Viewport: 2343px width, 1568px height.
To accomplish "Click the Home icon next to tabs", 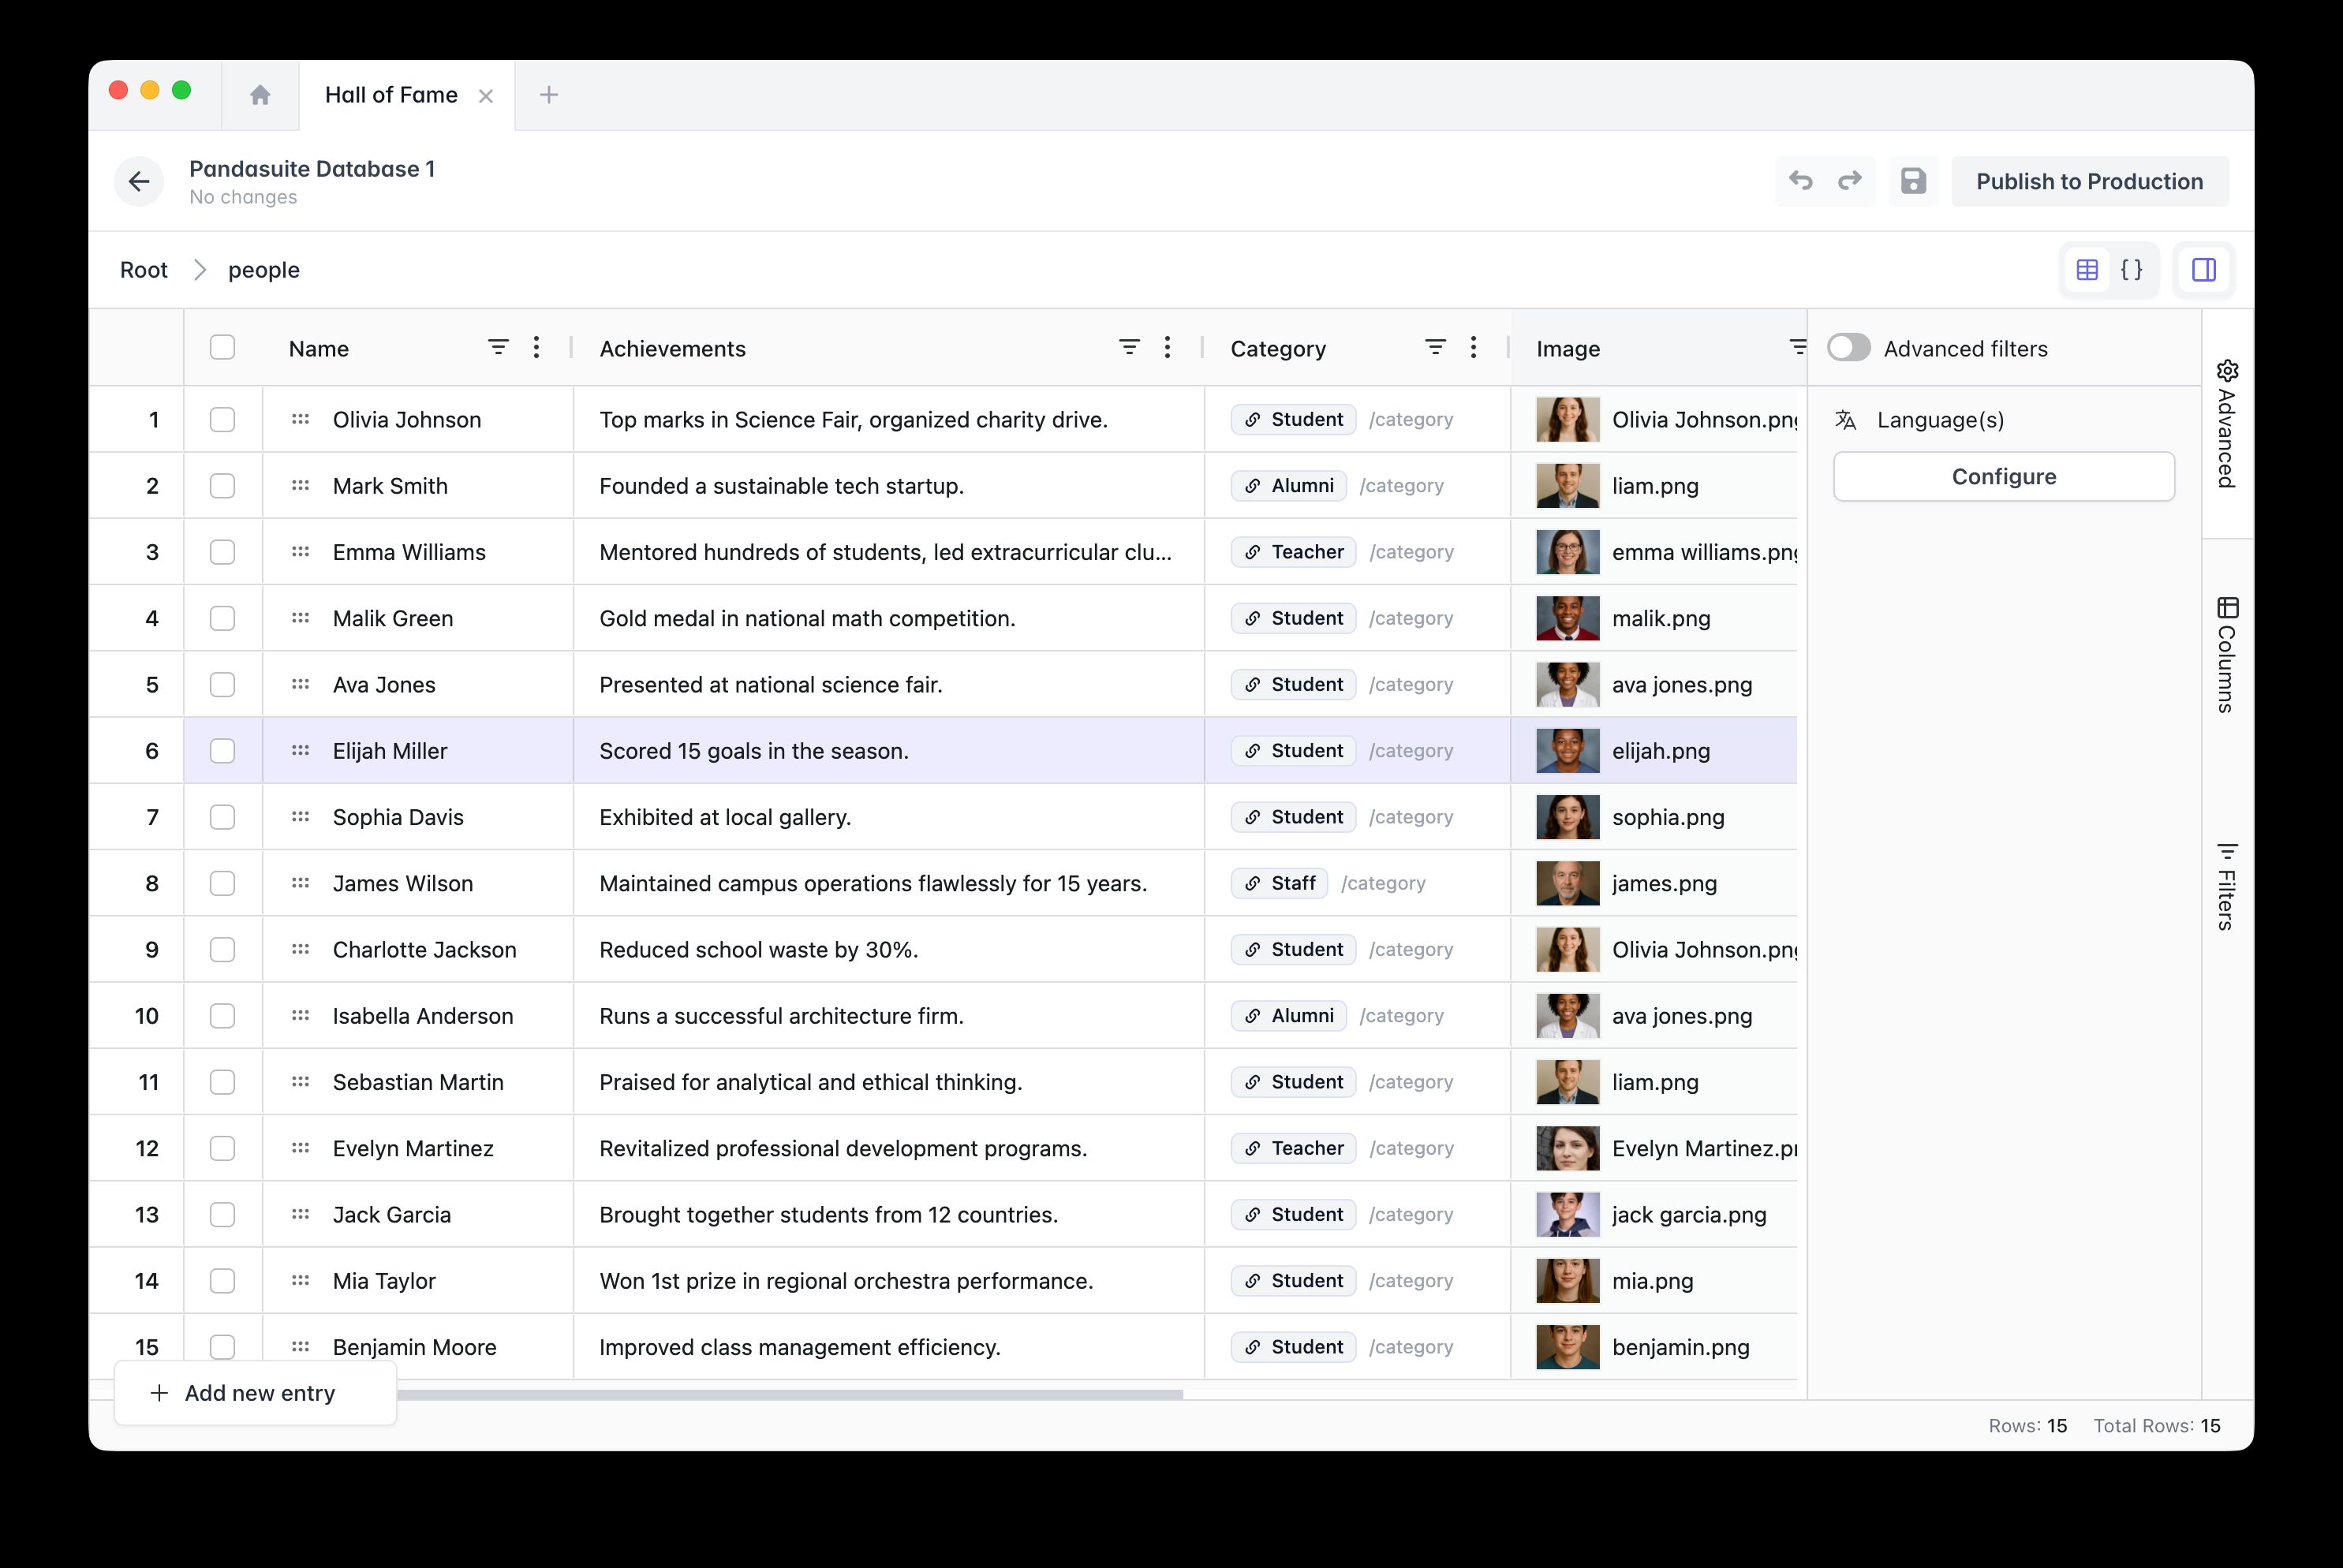I will 260,94.
